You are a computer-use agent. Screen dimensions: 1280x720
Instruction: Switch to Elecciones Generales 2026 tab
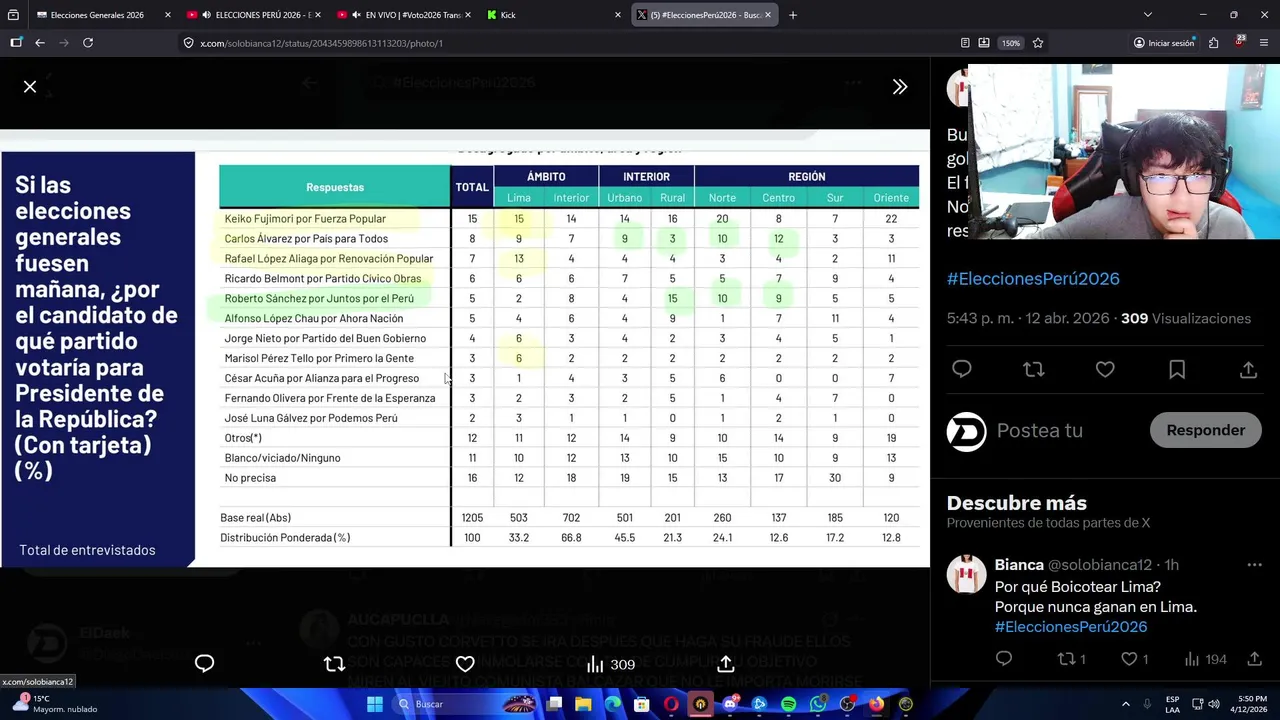96,15
